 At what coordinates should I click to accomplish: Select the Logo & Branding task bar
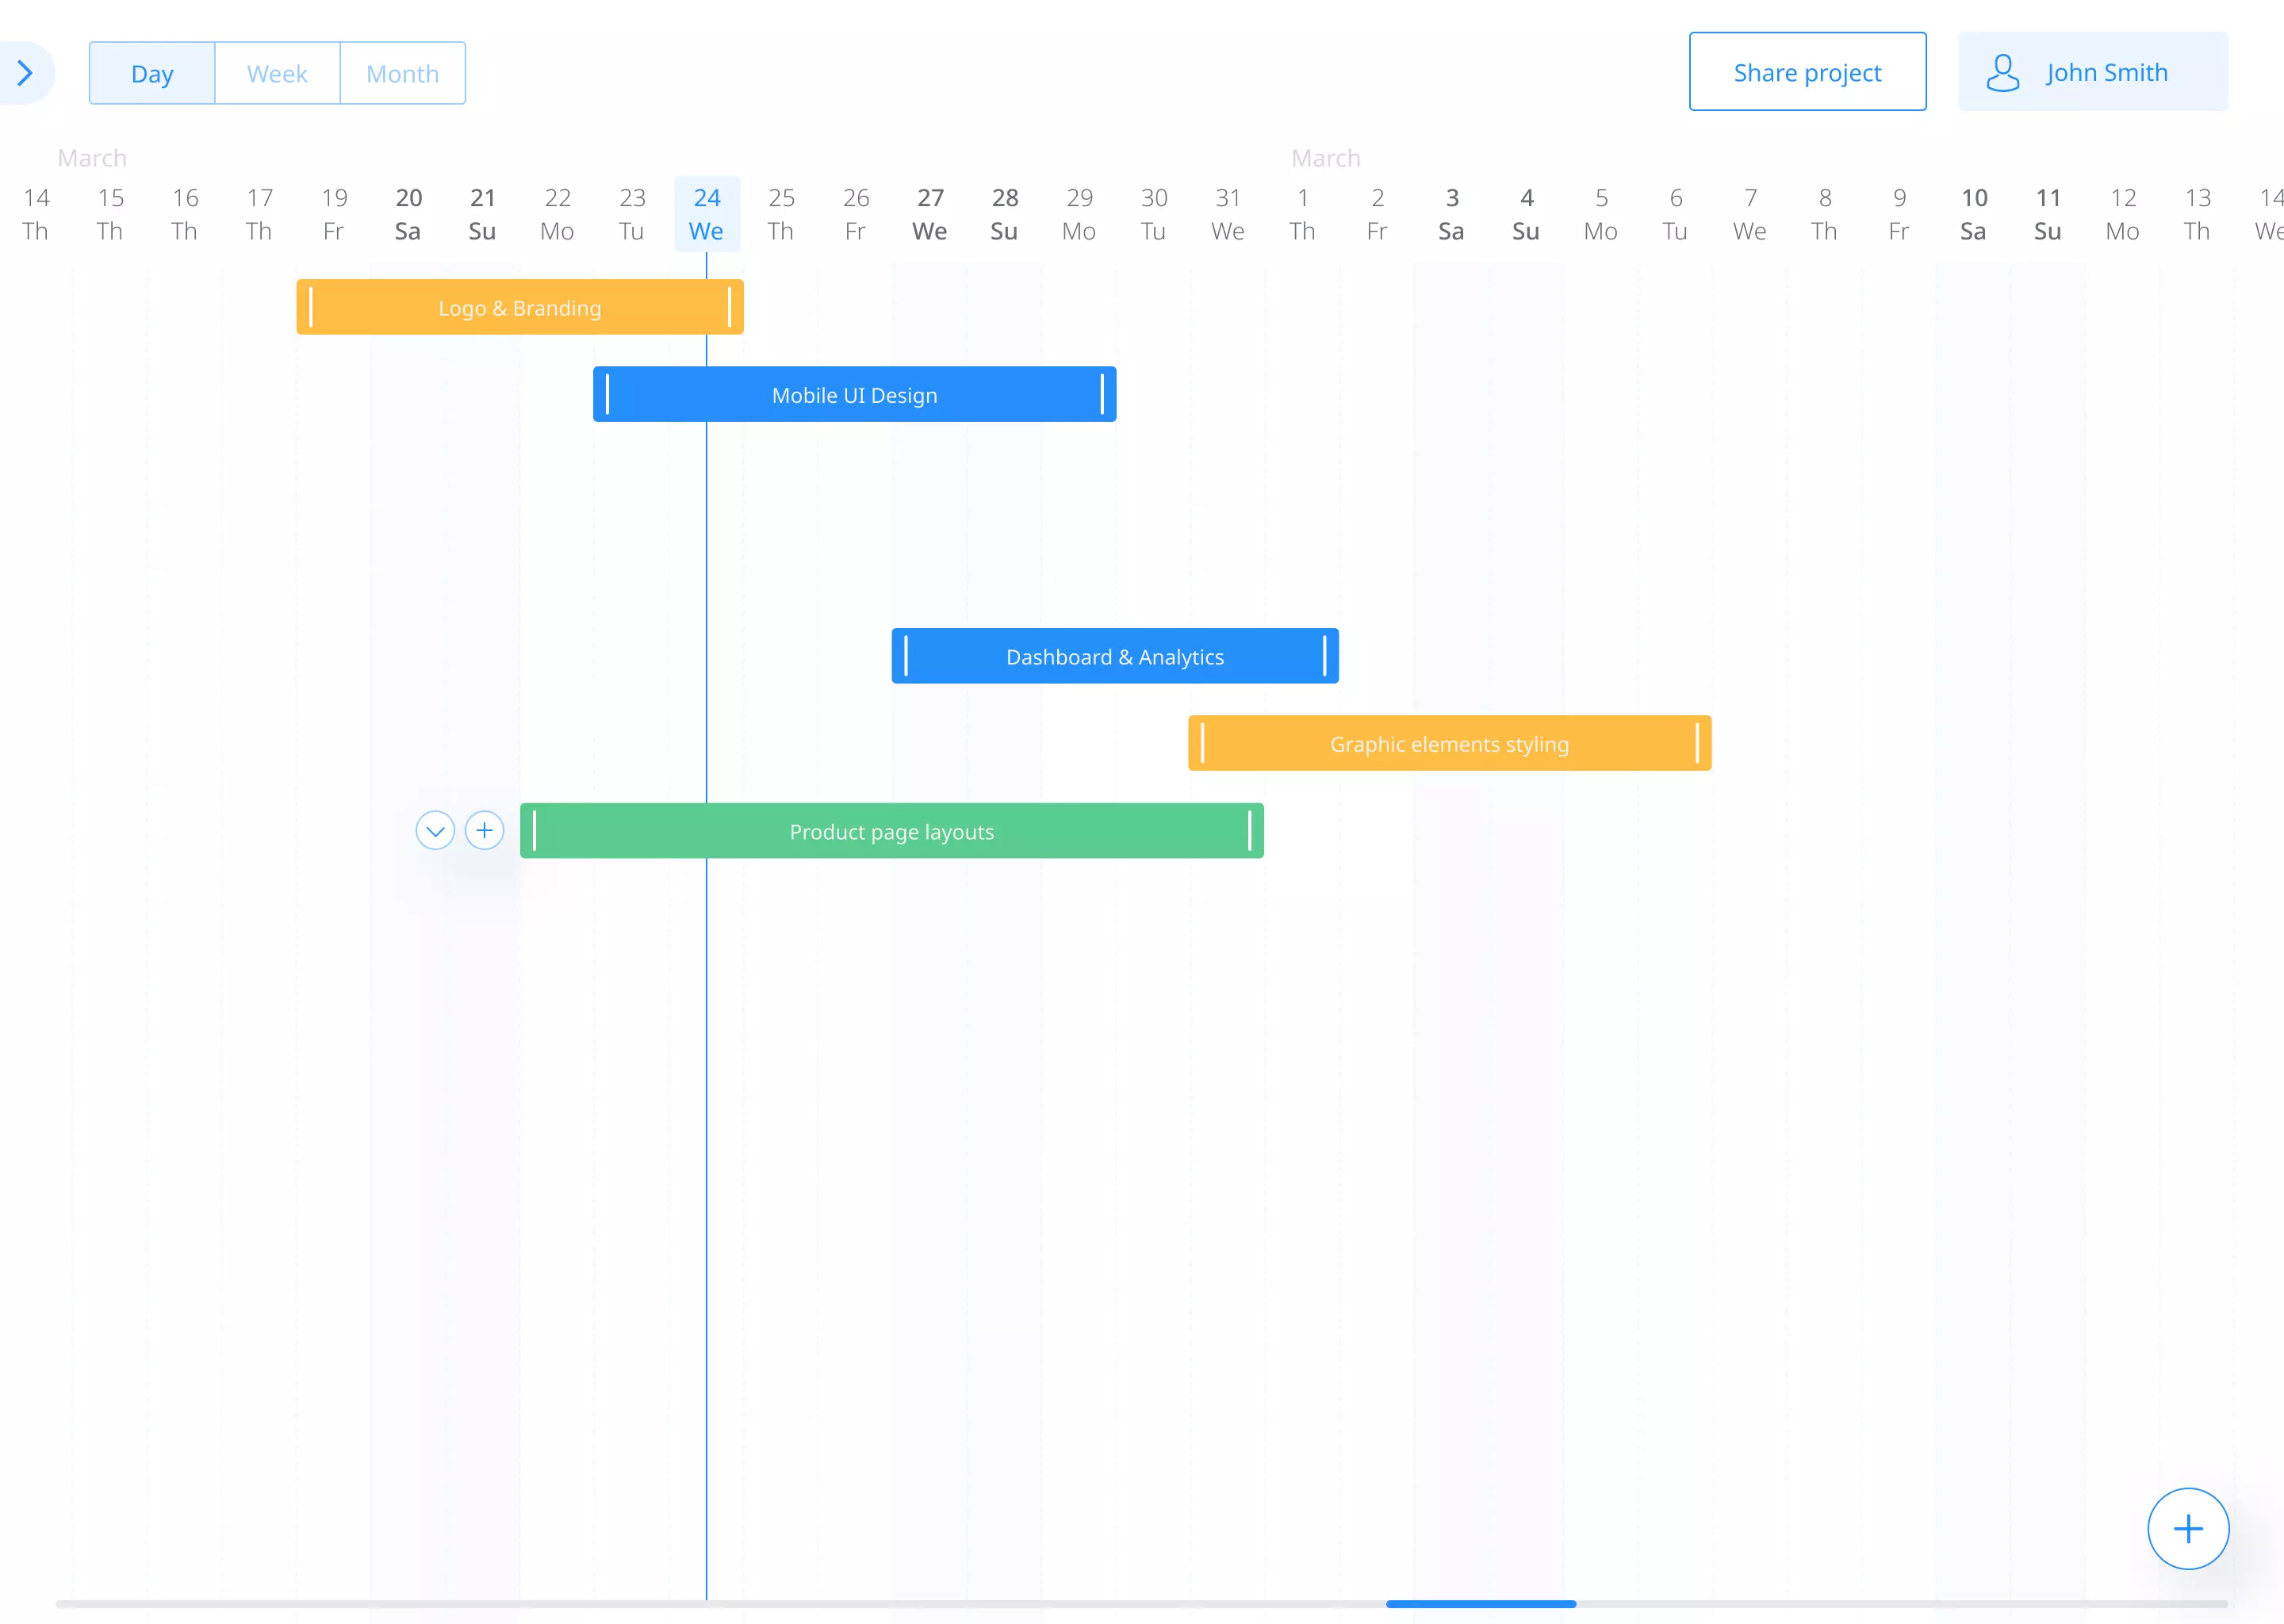coord(519,307)
